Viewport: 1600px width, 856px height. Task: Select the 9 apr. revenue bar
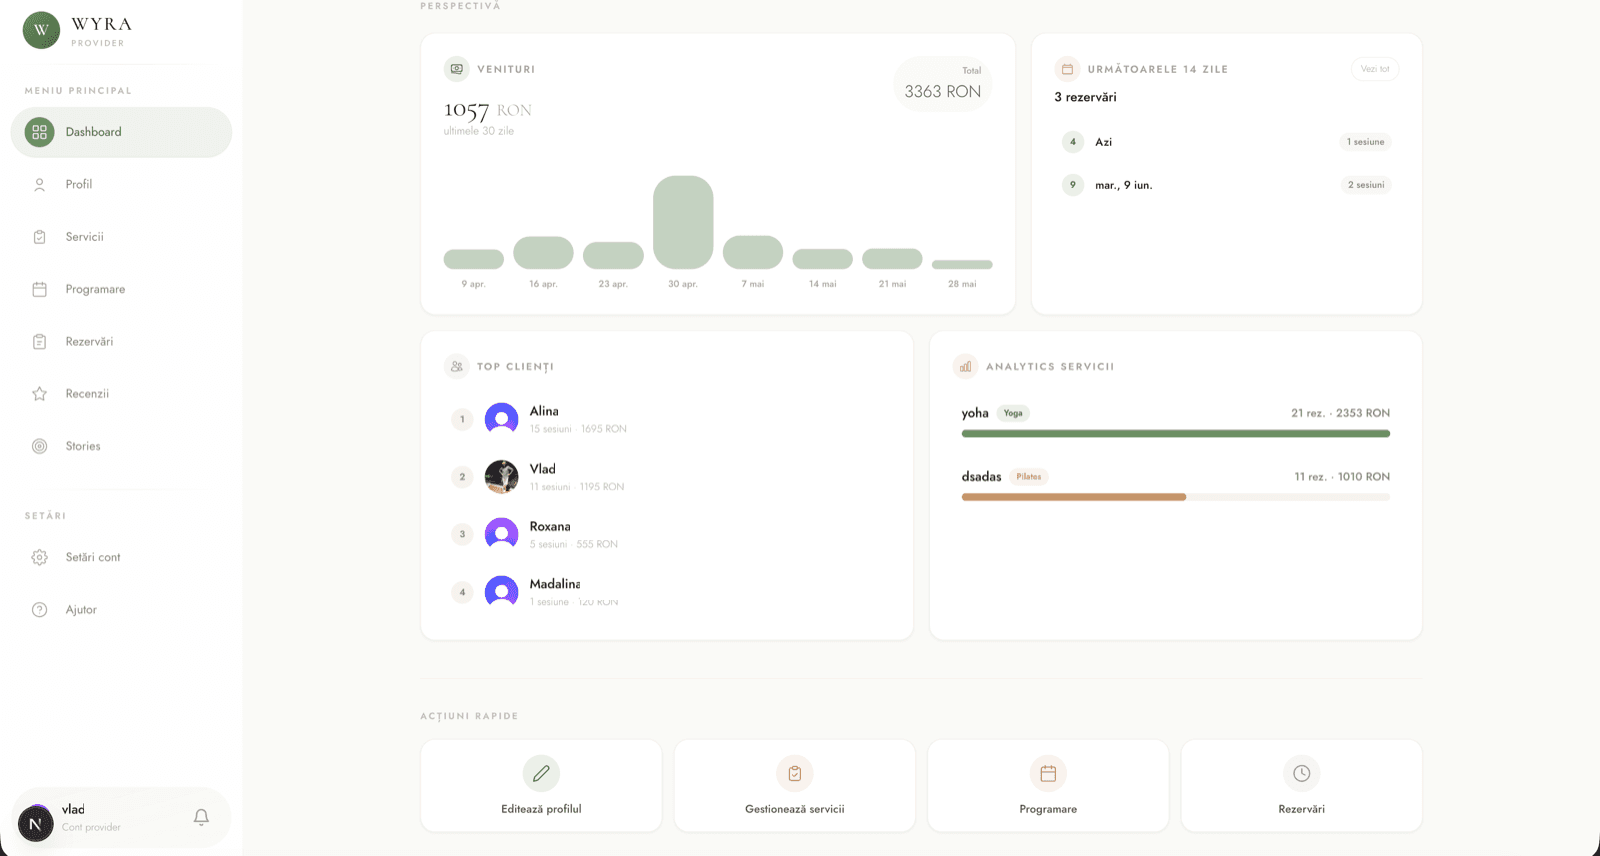[474, 259]
